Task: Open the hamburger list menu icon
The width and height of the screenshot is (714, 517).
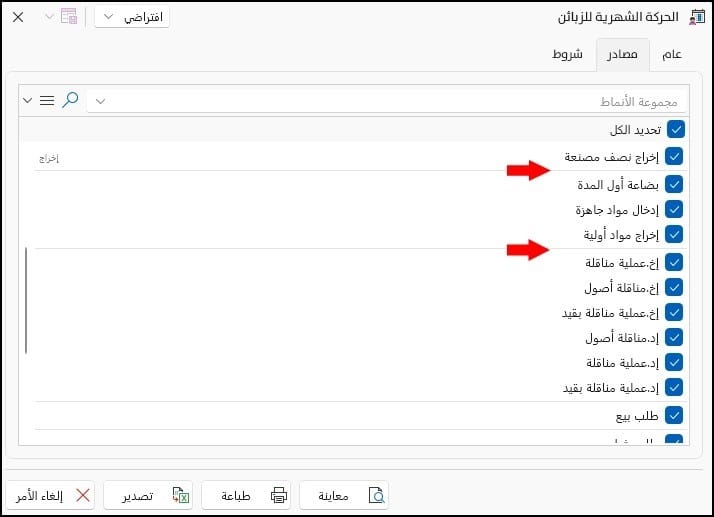Action: pos(47,100)
